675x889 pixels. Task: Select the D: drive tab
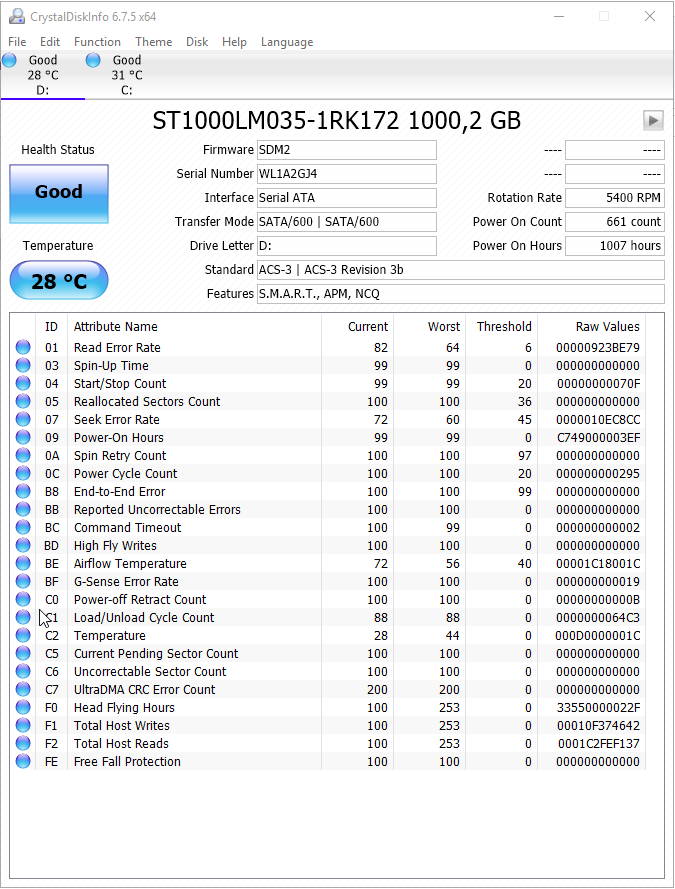pyautogui.click(x=42, y=75)
